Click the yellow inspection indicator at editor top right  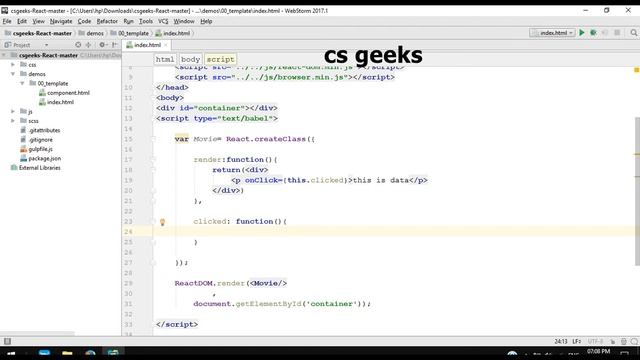click(636, 70)
